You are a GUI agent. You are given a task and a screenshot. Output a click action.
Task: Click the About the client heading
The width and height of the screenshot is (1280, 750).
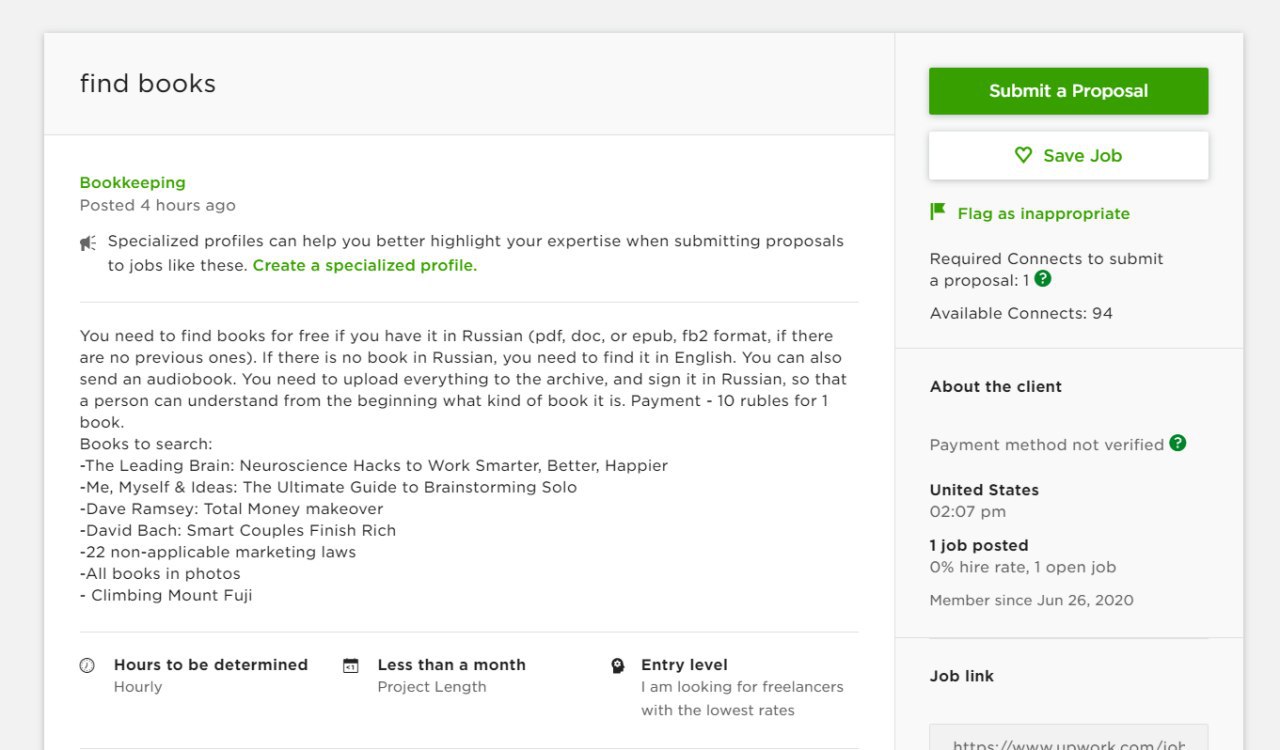996,387
